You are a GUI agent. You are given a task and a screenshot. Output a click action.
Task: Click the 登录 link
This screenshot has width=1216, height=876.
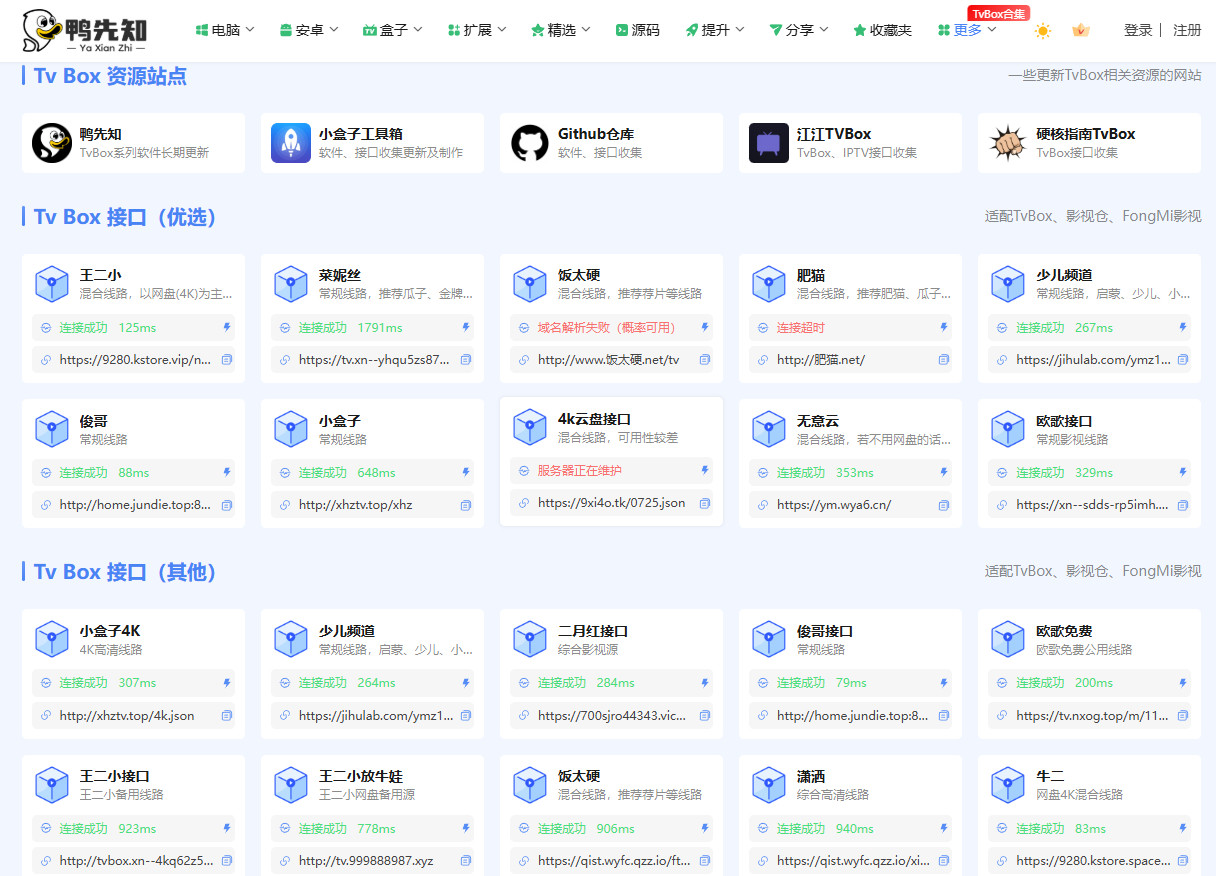point(1138,30)
